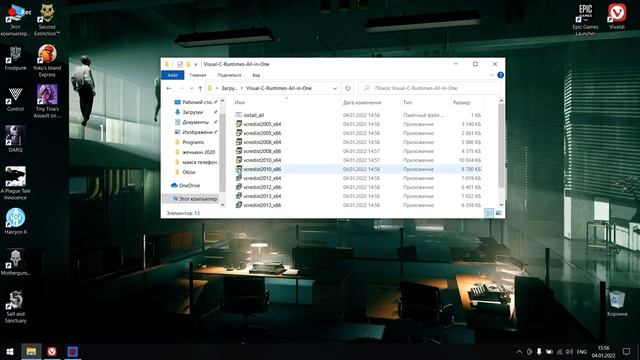
Task: Launch the Halcyon 6 shortcut
Action: point(16,221)
